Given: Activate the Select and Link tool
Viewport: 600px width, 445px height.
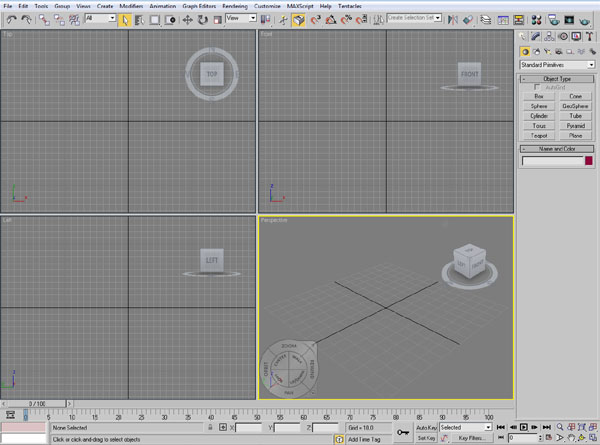Looking at the screenshot, I should pyautogui.click(x=44, y=20).
